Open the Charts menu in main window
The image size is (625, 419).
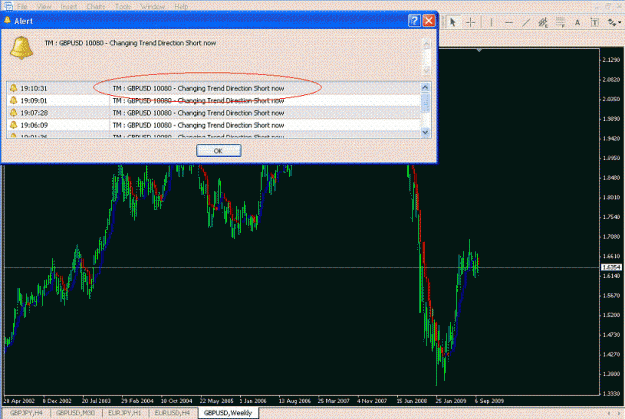coord(96,6)
